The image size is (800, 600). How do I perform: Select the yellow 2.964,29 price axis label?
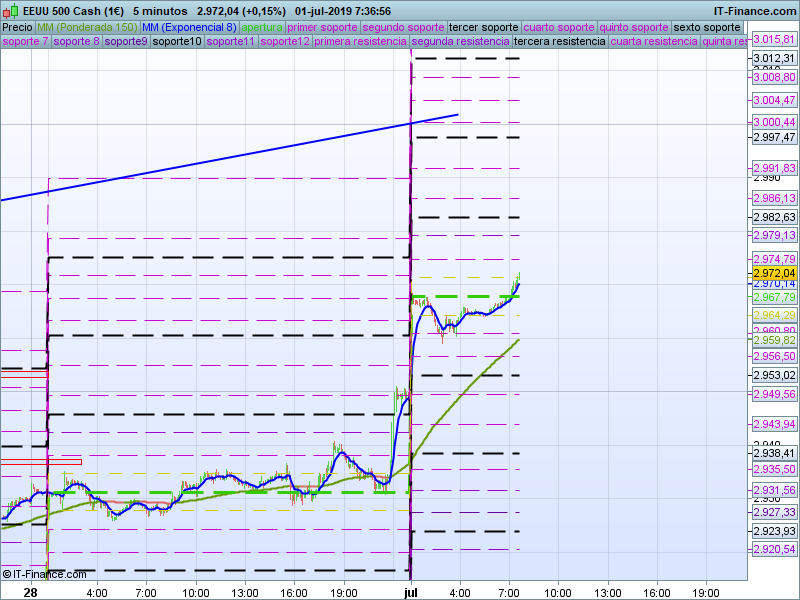point(774,315)
